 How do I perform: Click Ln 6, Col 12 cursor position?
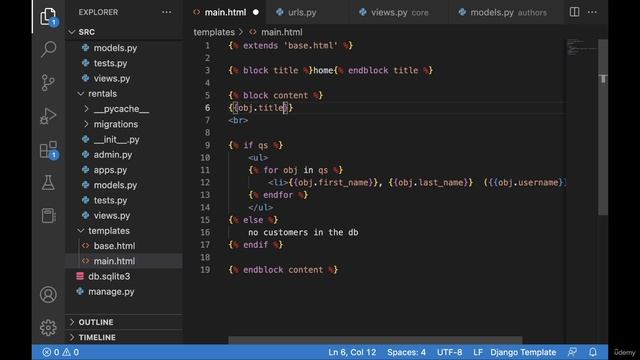point(352,352)
